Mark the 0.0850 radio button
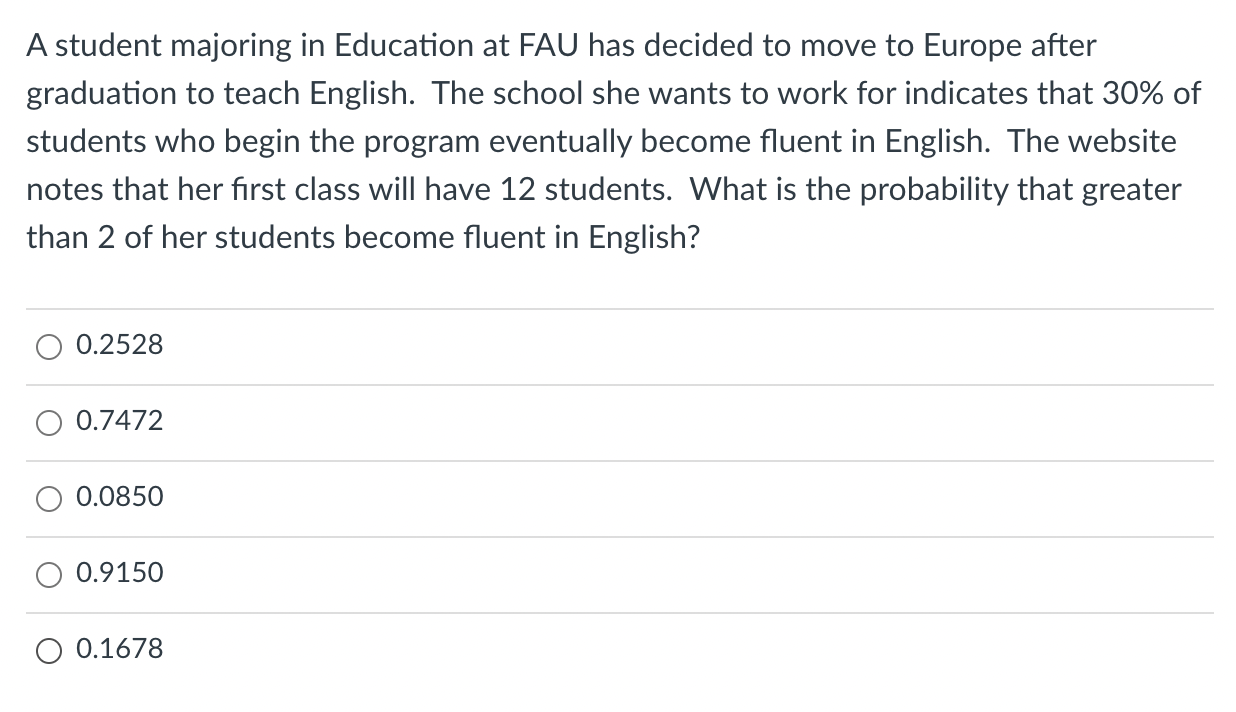 tap(50, 499)
